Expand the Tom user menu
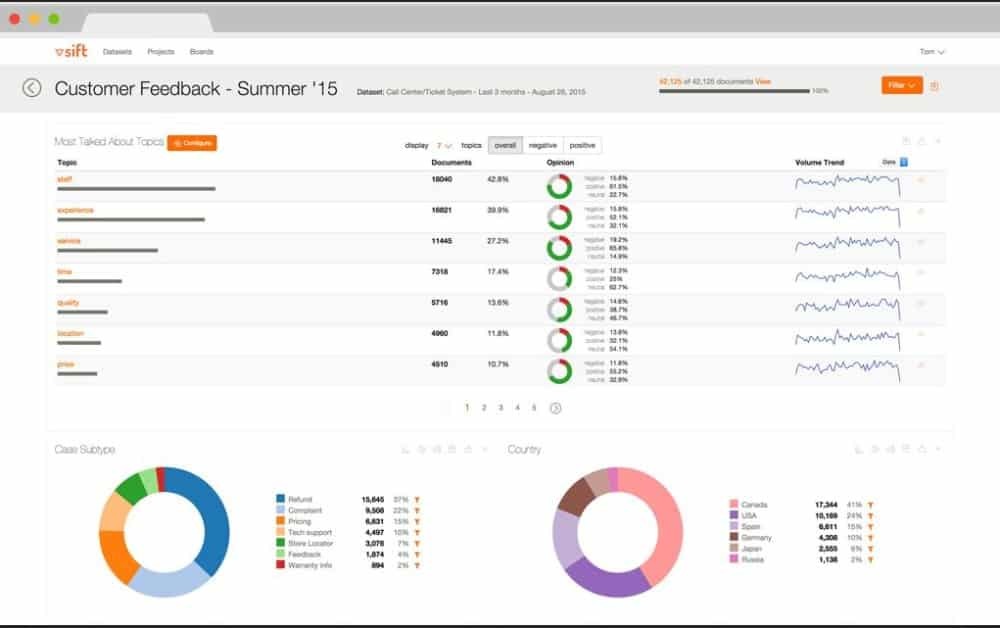The width and height of the screenshot is (1000, 628). click(932, 52)
